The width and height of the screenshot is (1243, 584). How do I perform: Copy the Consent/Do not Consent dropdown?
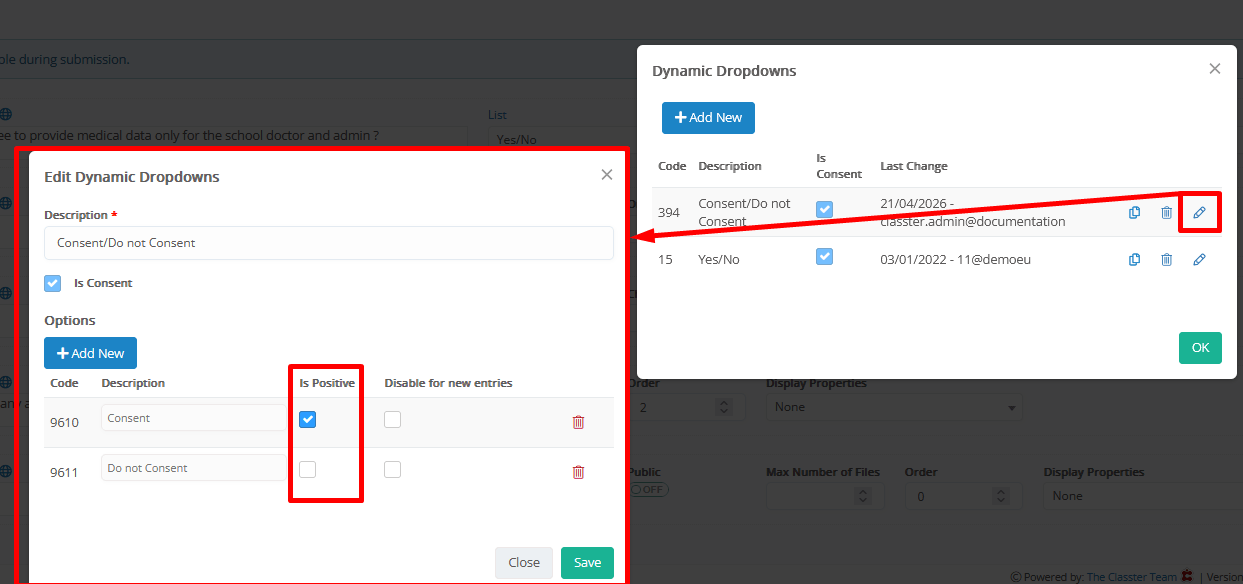(x=1134, y=212)
